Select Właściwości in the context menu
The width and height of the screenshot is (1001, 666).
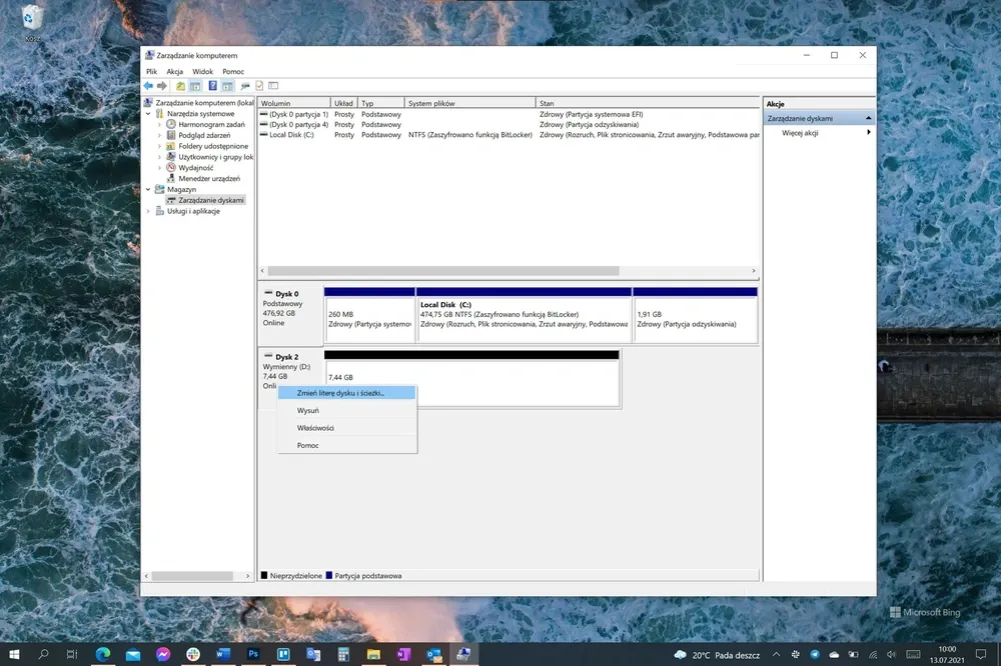click(315, 428)
